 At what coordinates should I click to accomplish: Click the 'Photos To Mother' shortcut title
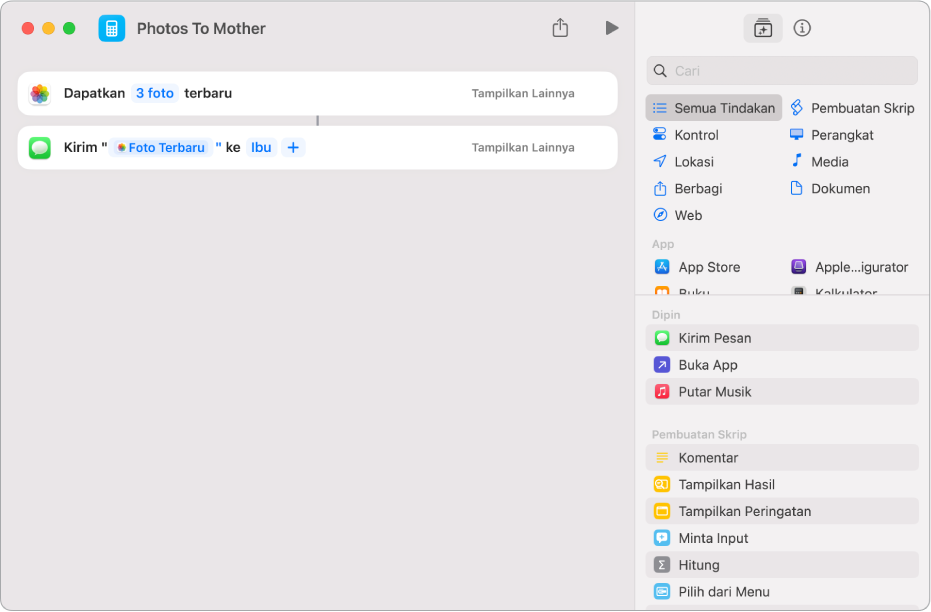tap(201, 28)
